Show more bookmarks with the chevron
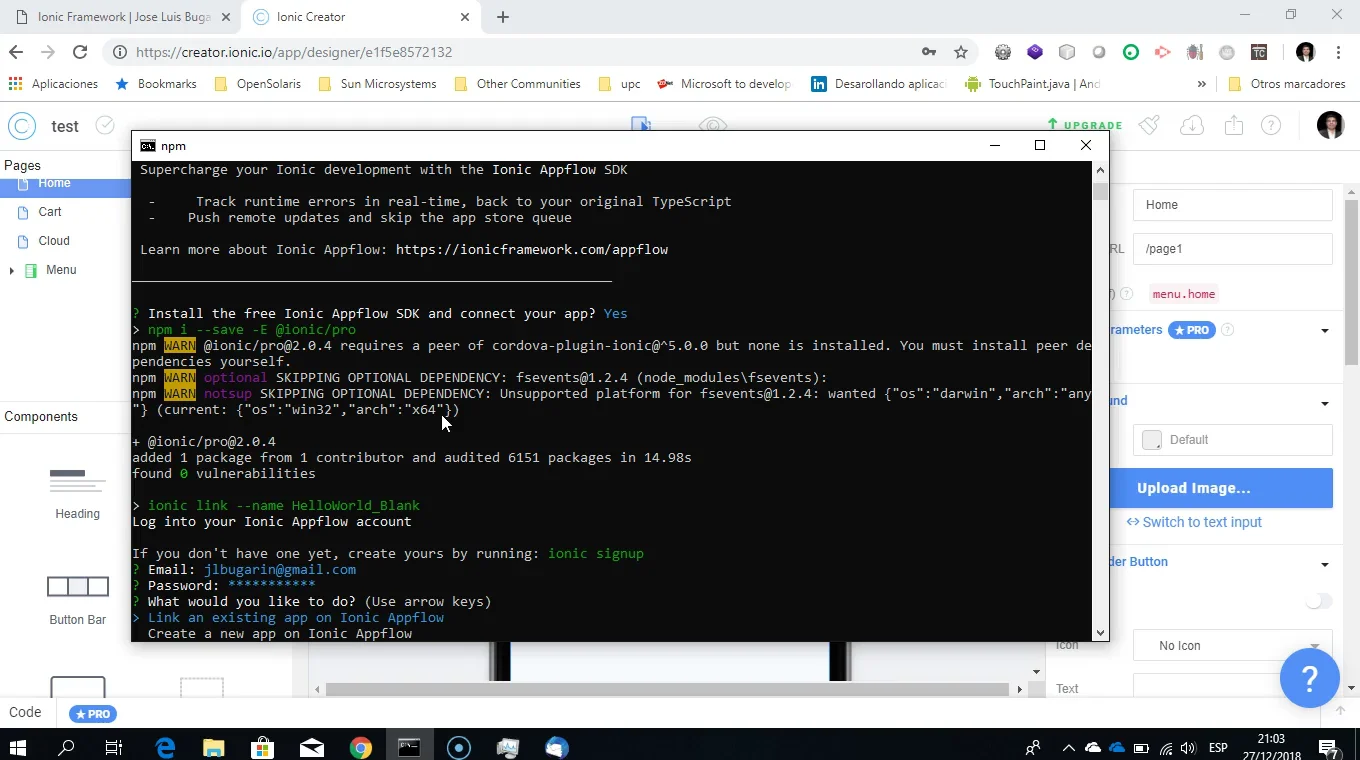This screenshot has width=1360, height=760. (1201, 84)
